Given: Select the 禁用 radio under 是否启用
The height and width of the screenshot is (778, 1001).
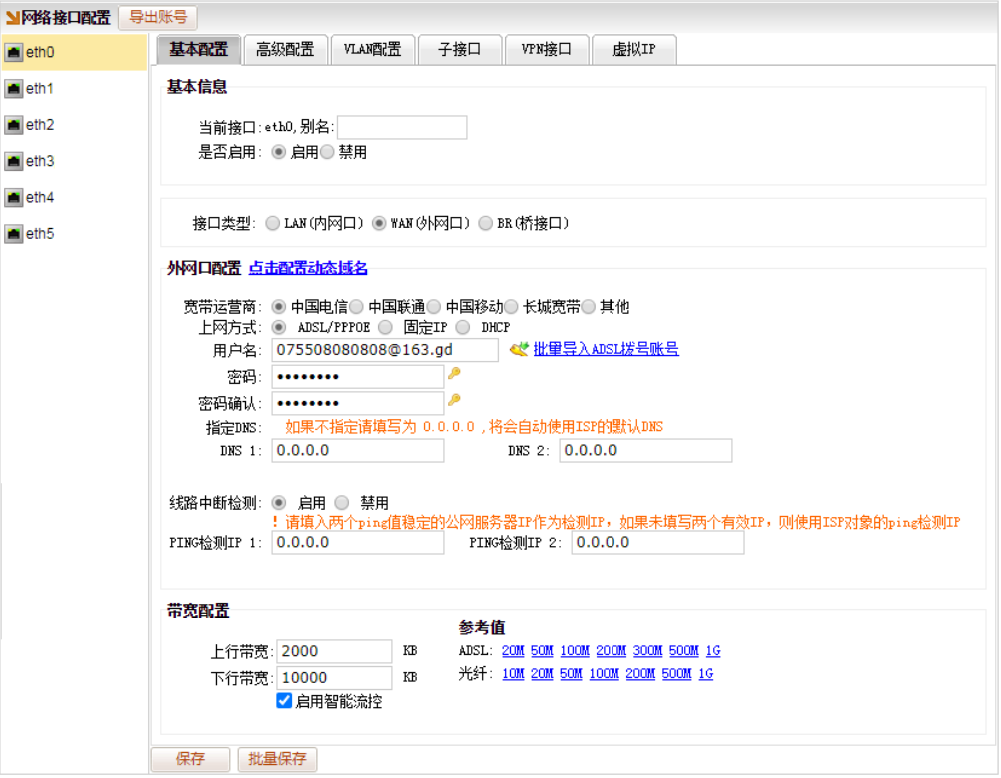Looking at the screenshot, I should (x=327, y=152).
